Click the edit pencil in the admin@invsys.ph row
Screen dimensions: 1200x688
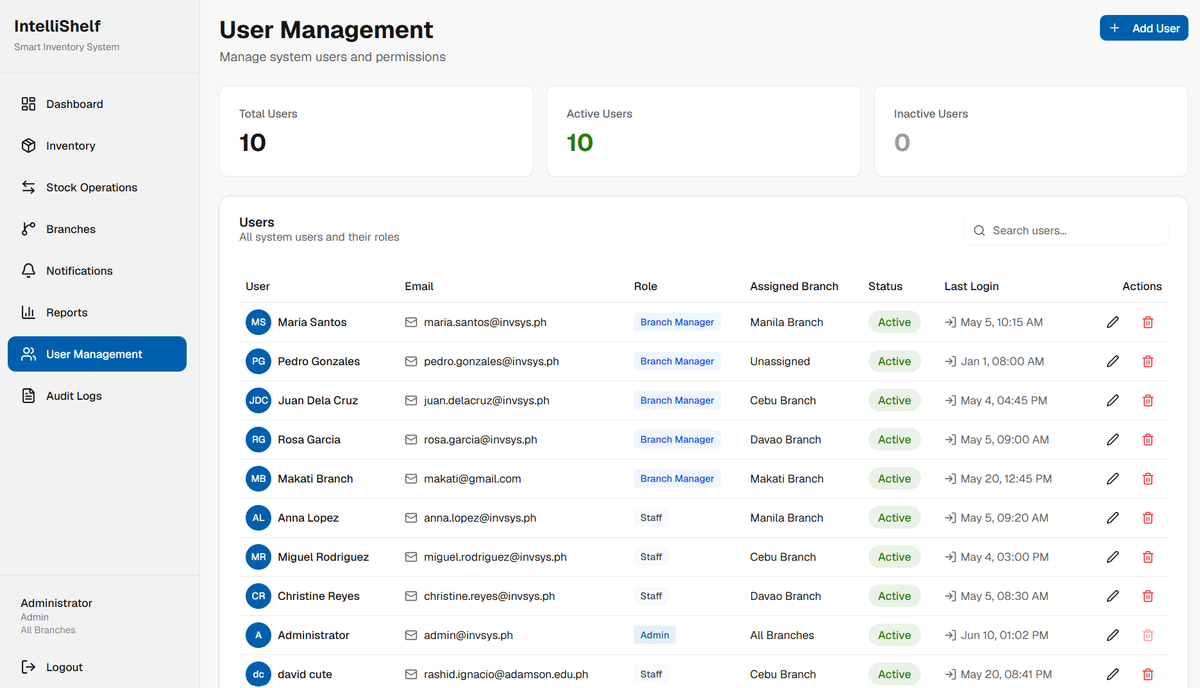click(1113, 635)
